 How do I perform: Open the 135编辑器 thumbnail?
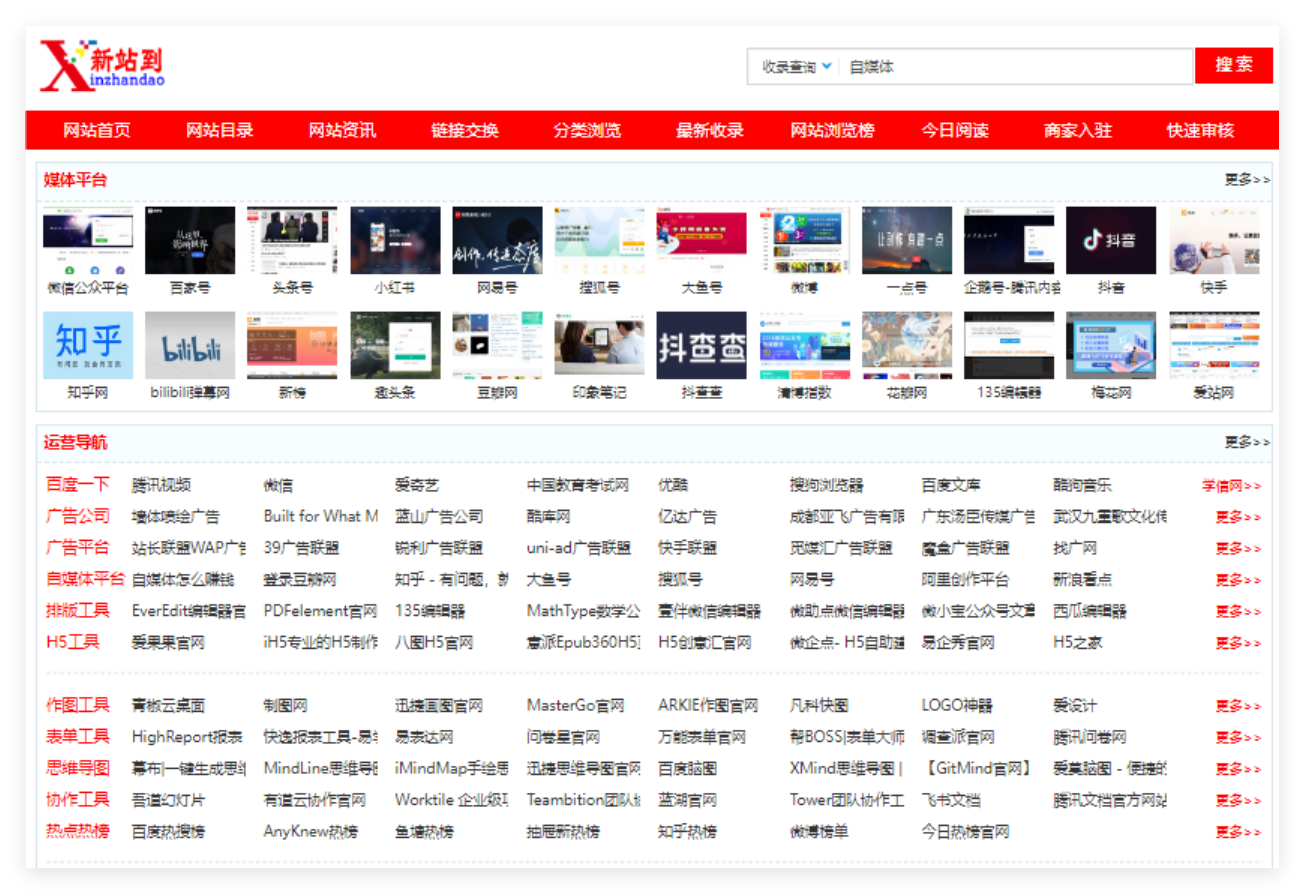(x=1008, y=345)
